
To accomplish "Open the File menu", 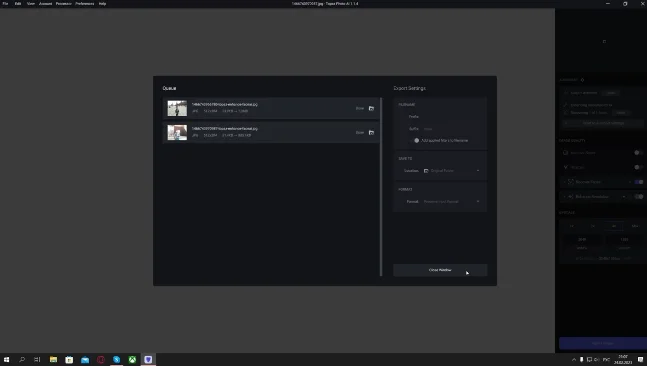I will [x=5, y=4].
